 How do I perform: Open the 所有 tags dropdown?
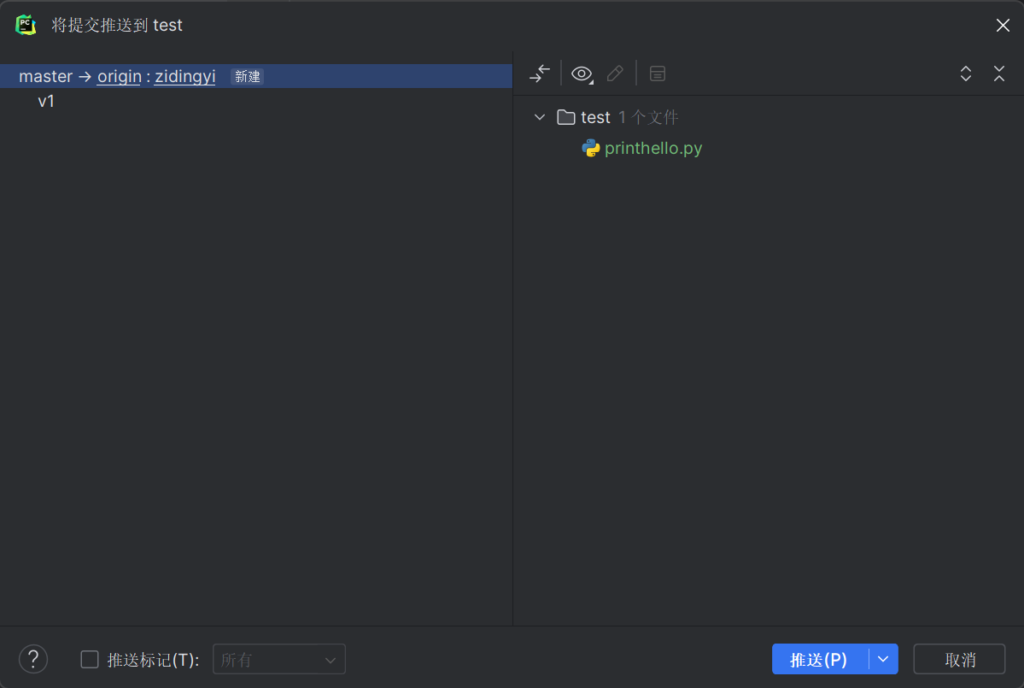(x=279, y=659)
